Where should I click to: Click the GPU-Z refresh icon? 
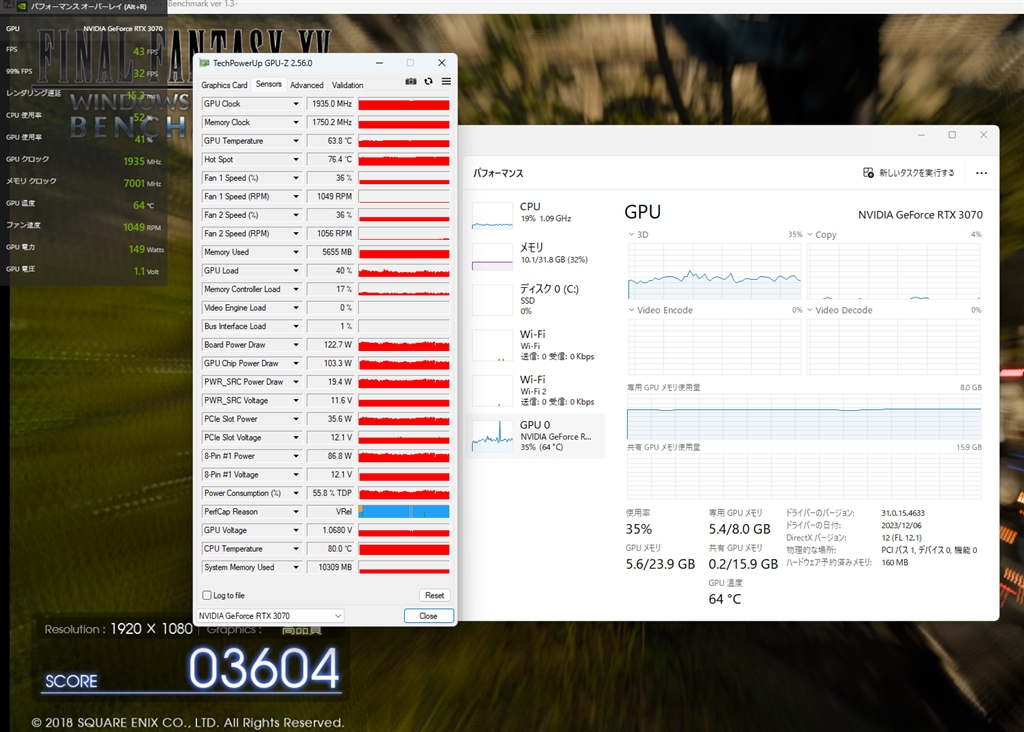[428, 82]
